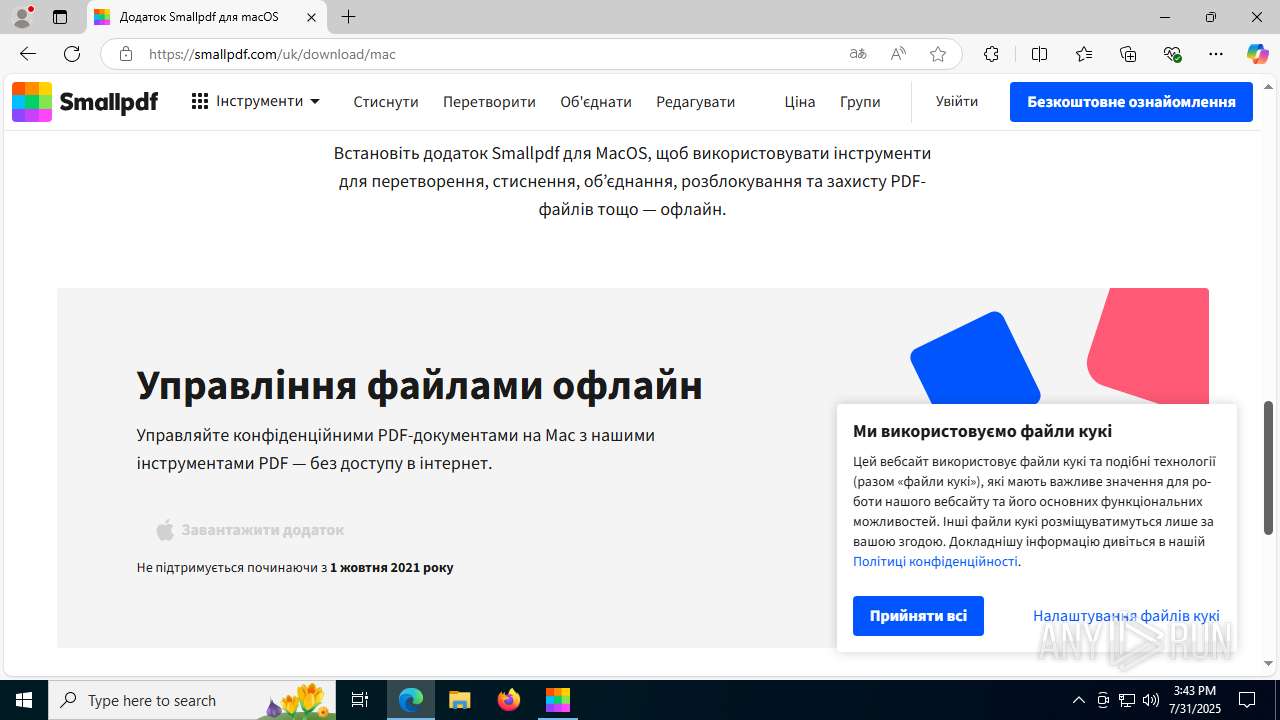Open the Copilot sidebar
The image size is (1280, 720).
pyautogui.click(x=1257, y=54)
